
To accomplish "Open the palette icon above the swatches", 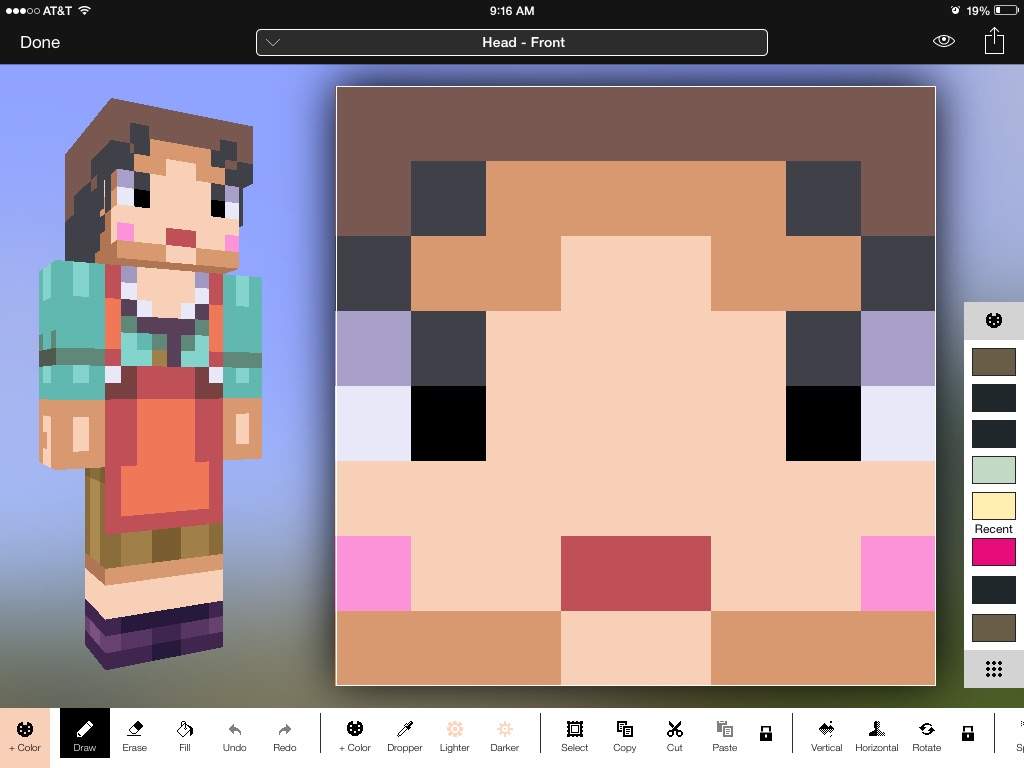I will click(993, 321).
